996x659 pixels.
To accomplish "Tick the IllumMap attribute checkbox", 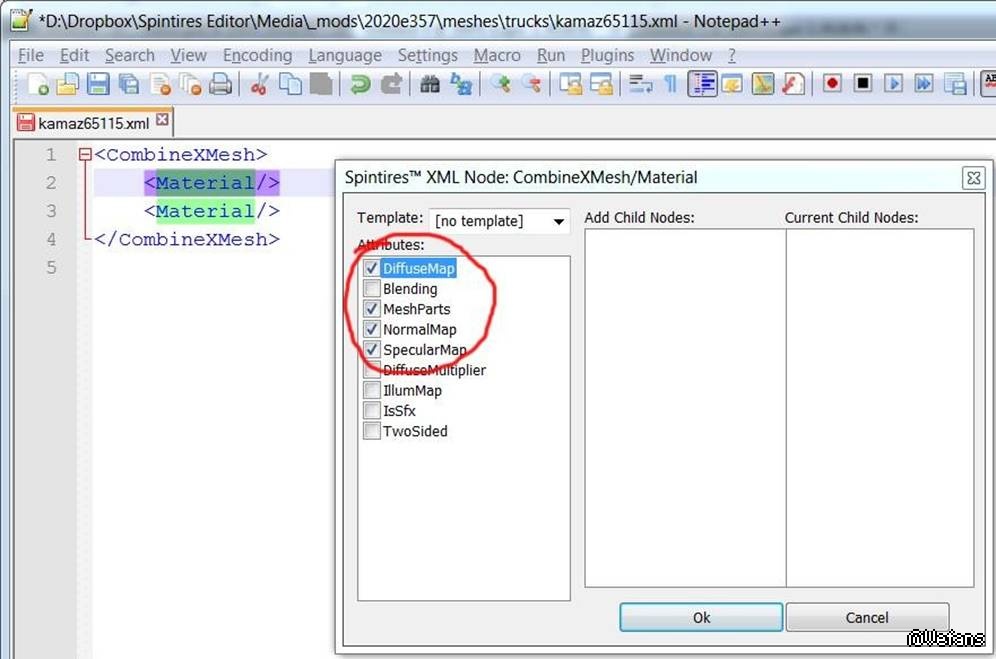I will click(372, 391).
